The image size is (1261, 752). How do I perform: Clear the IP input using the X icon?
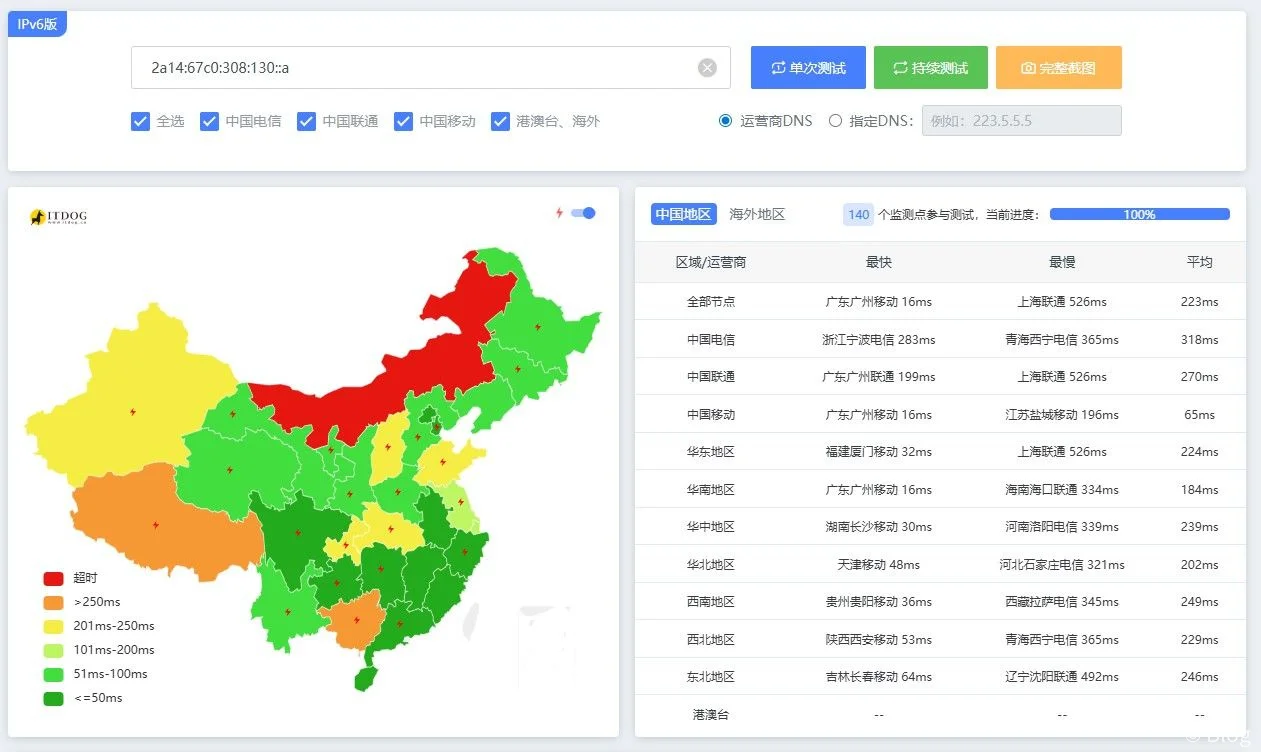click(x=707, y=67)
